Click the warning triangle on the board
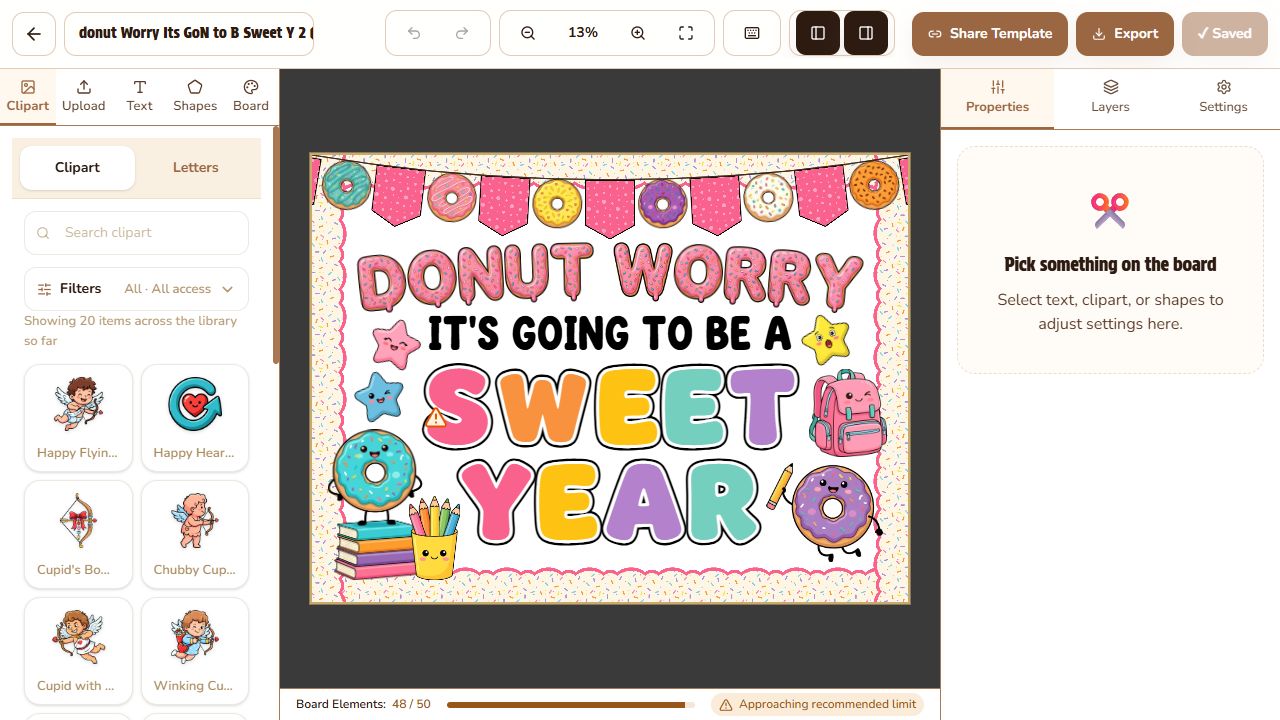 click(x=436, y=418)
